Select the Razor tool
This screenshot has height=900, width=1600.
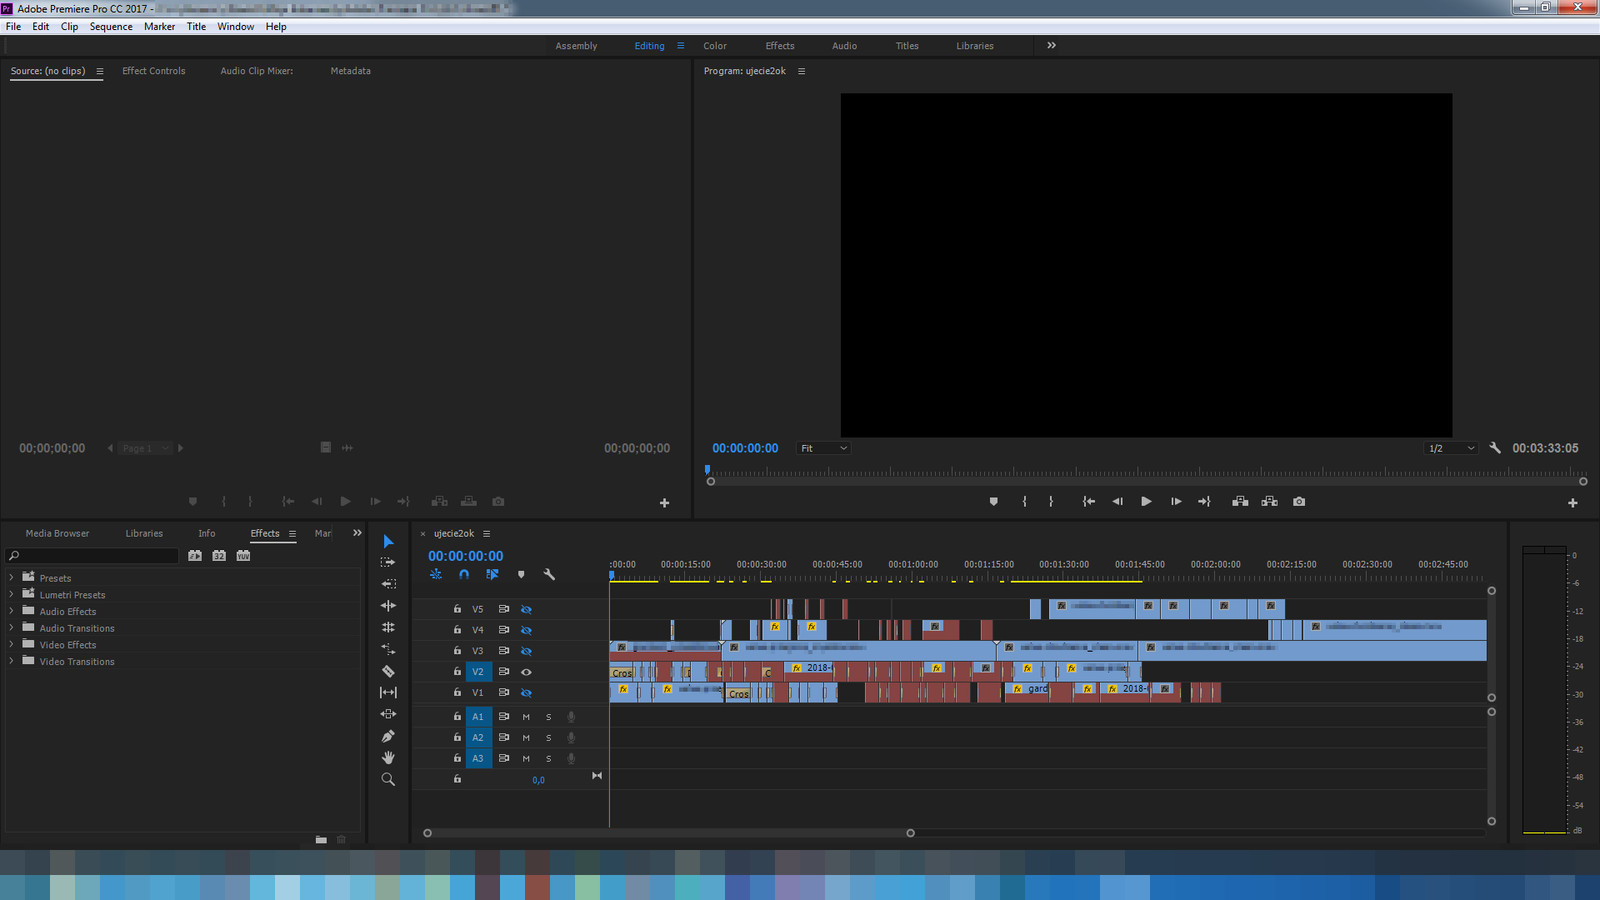pos(388,671)
